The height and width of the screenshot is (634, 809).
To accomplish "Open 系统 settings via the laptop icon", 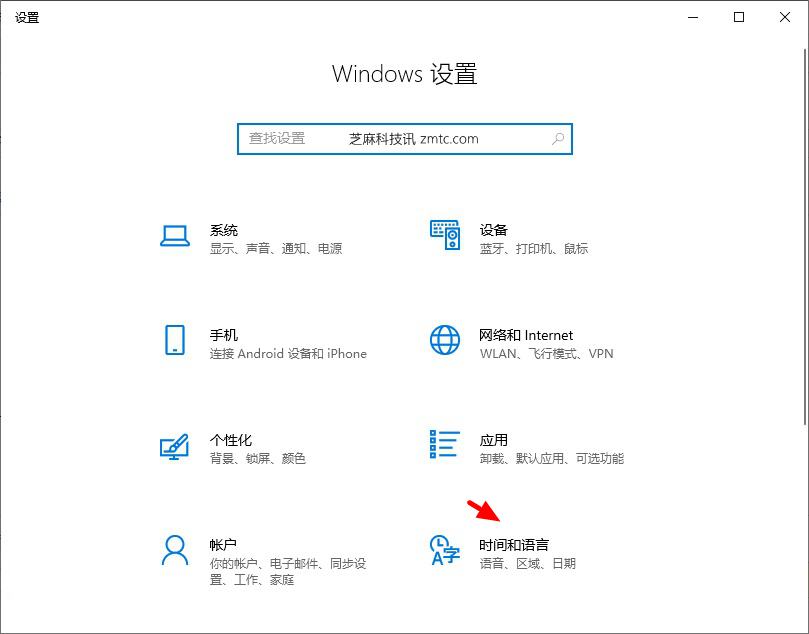I will (x=174, y=237).
